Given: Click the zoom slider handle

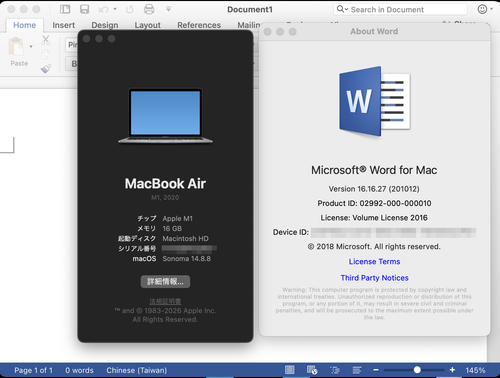Looking at the screenshot, I should click(x=417, y=370).
